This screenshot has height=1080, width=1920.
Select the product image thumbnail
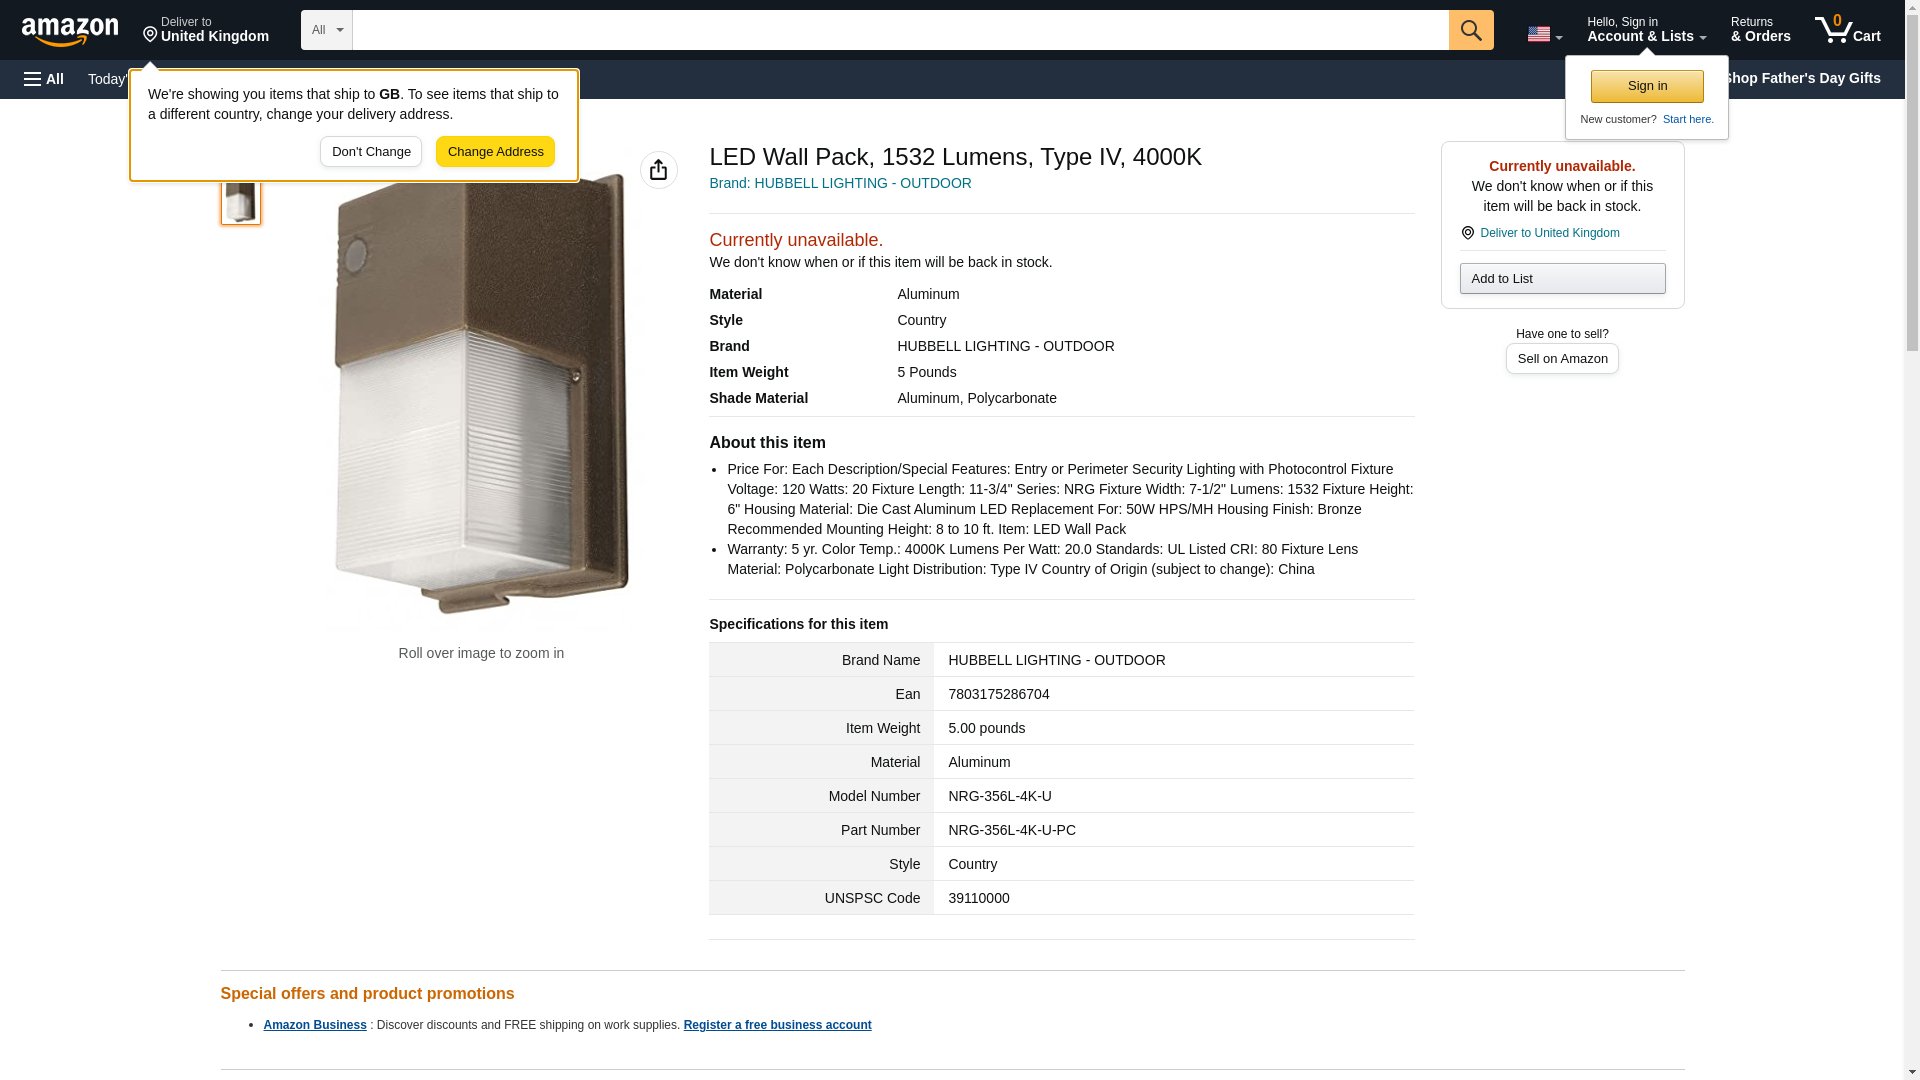(x=240, y=199)
